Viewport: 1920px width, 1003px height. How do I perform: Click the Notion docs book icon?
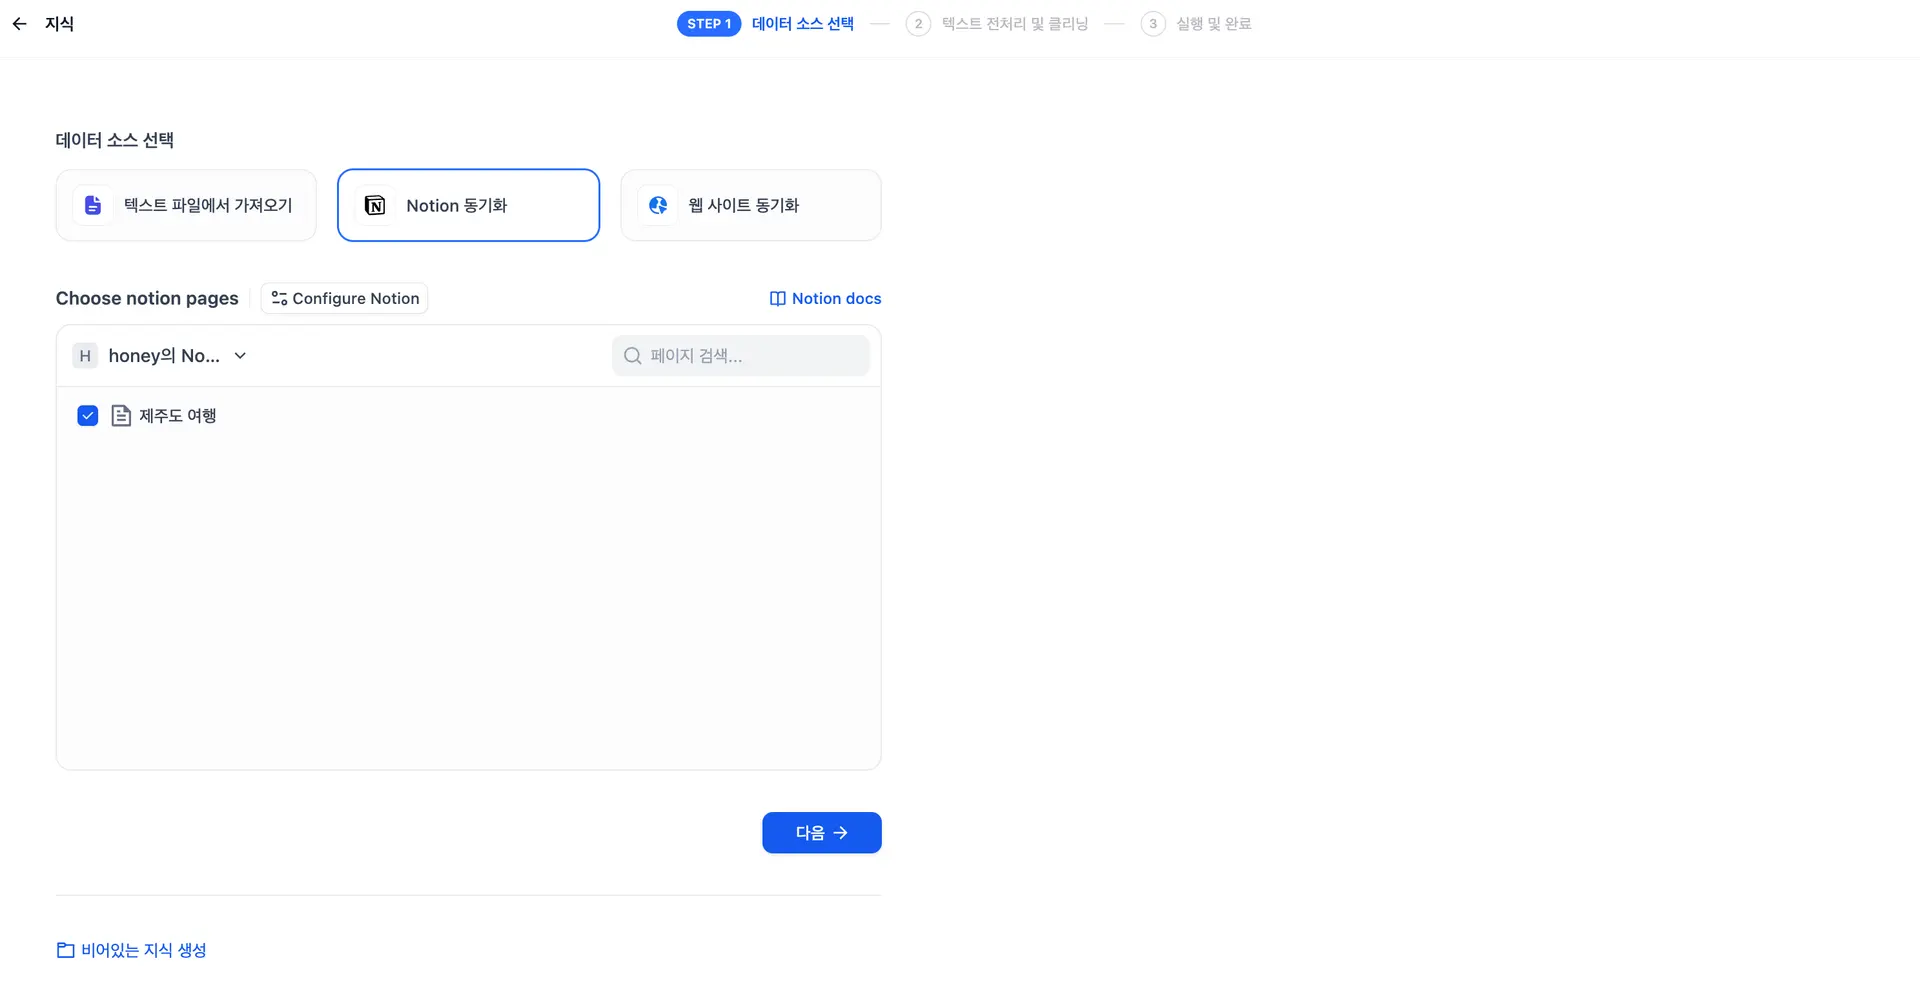pyautogui.click(x=777, y=299)
